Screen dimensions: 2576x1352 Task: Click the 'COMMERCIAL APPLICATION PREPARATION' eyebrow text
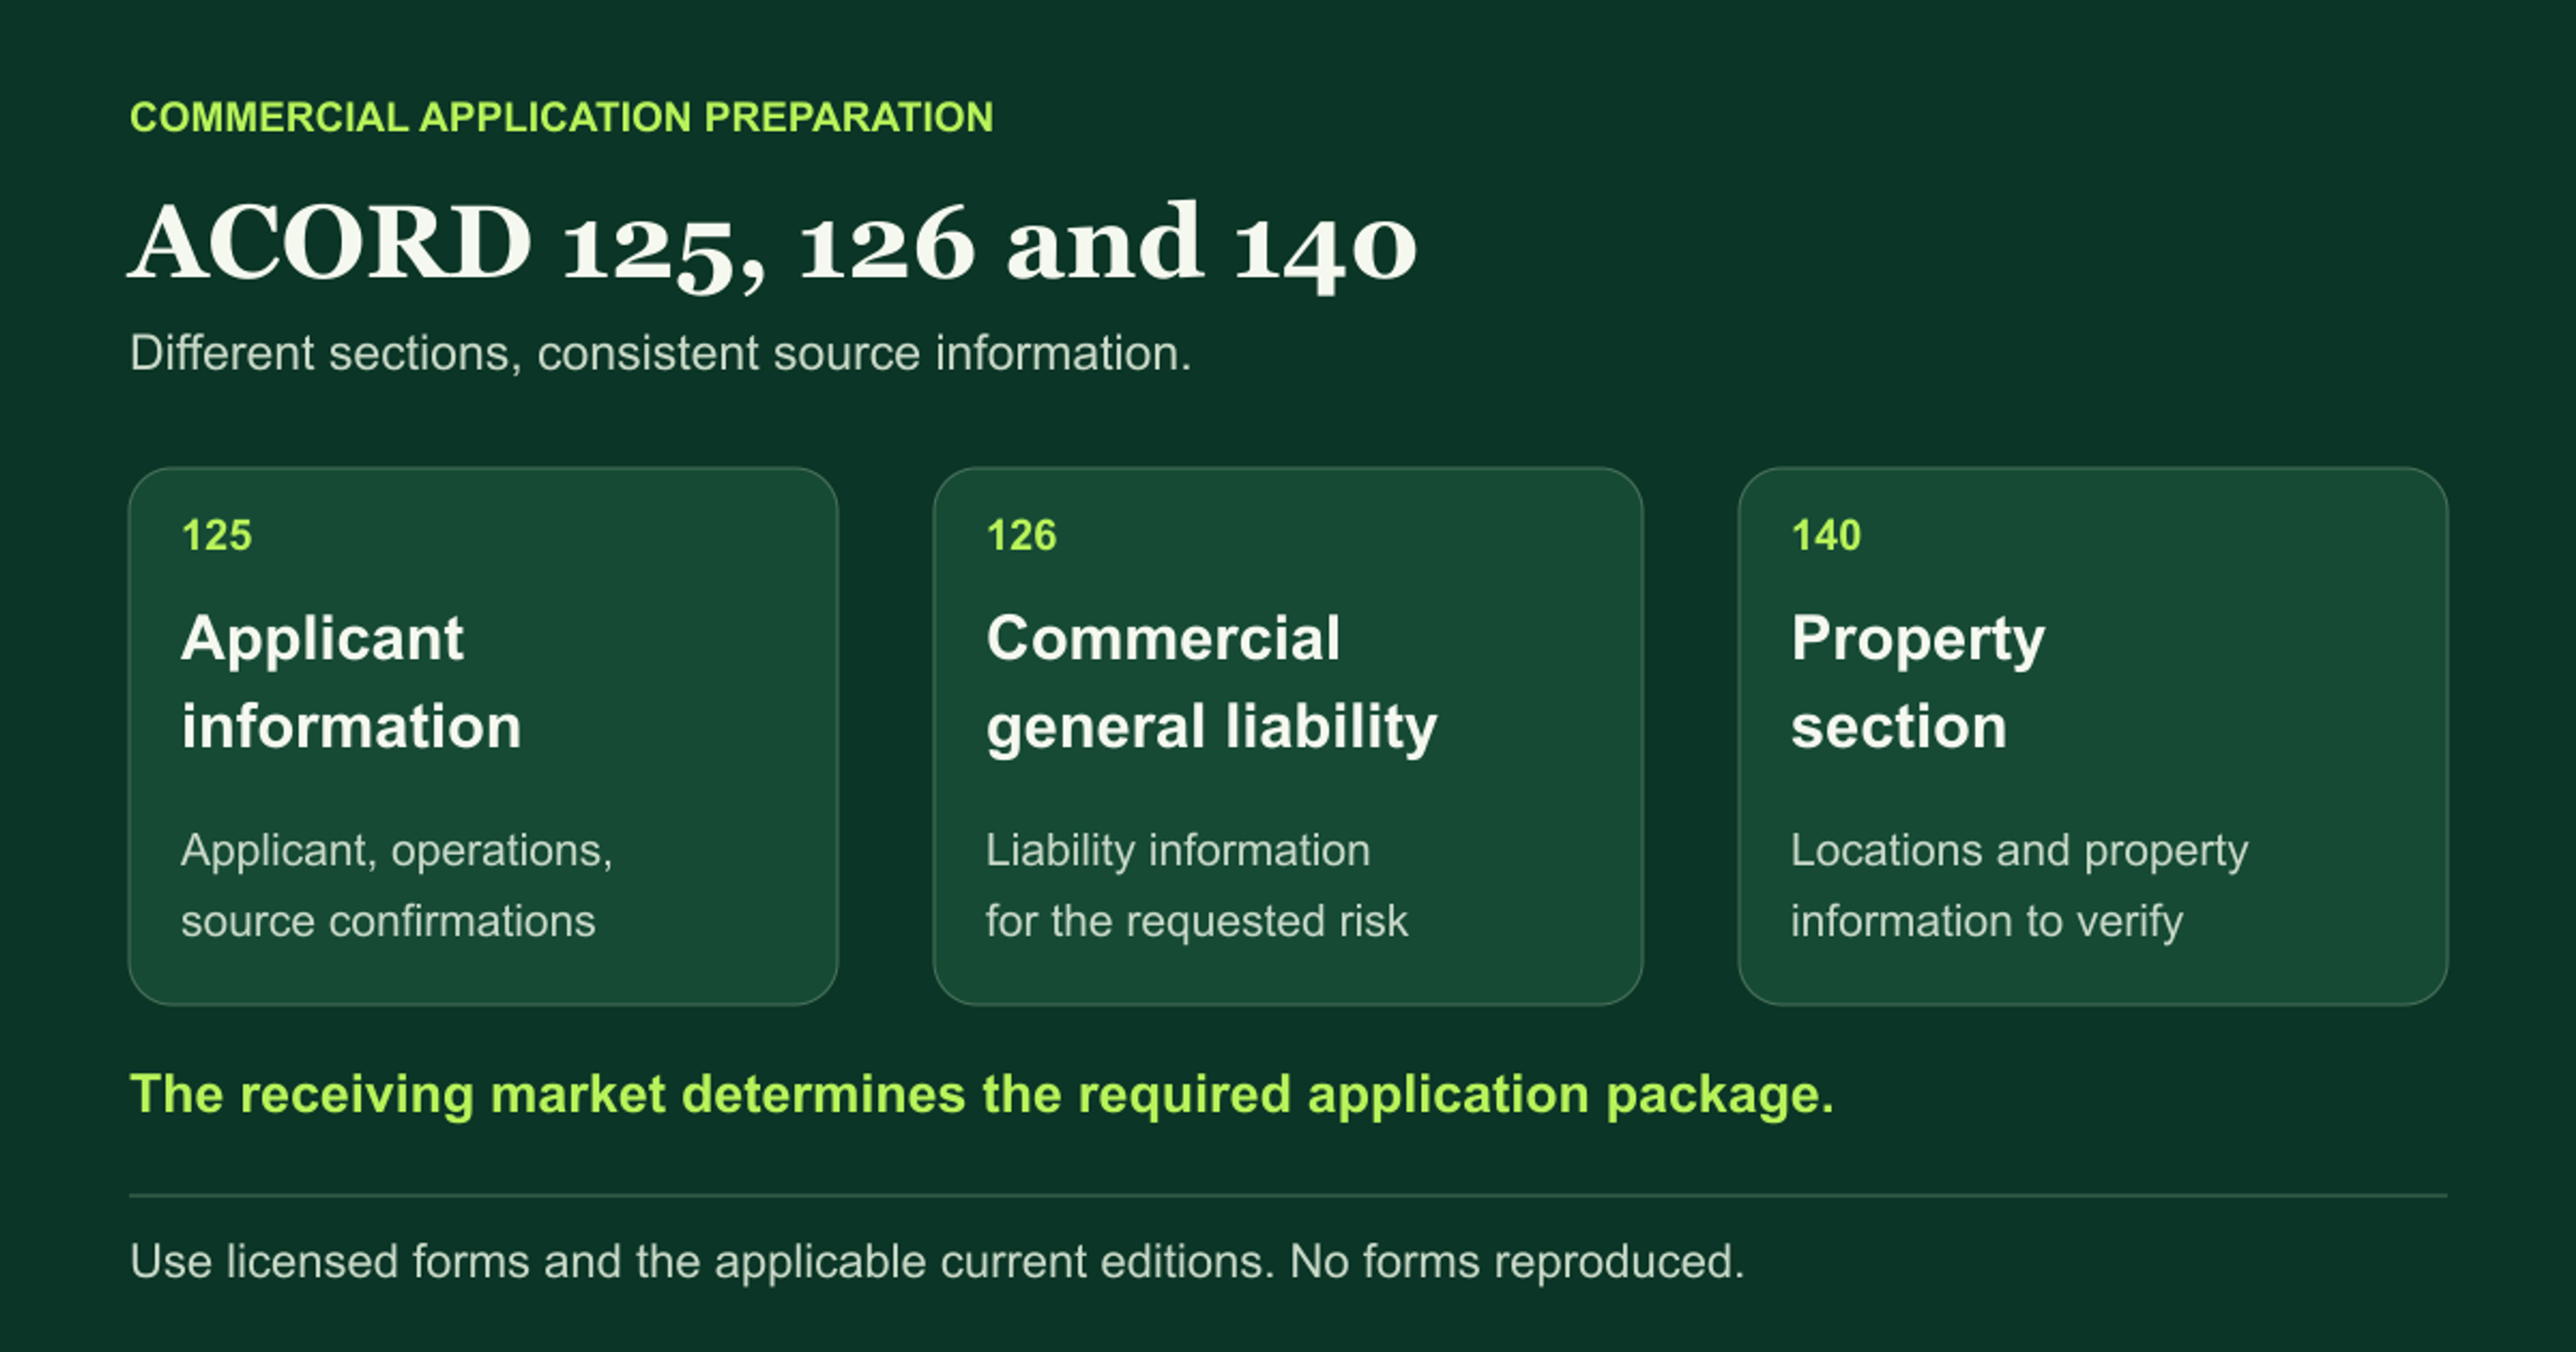(x=561, y=117)
